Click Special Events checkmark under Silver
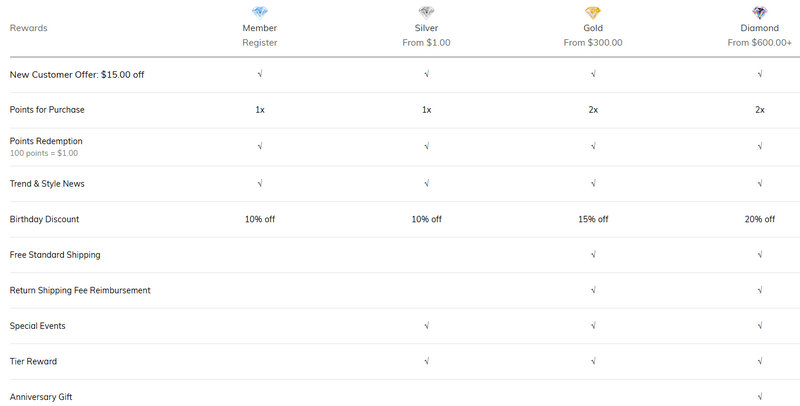 point(427,326)
